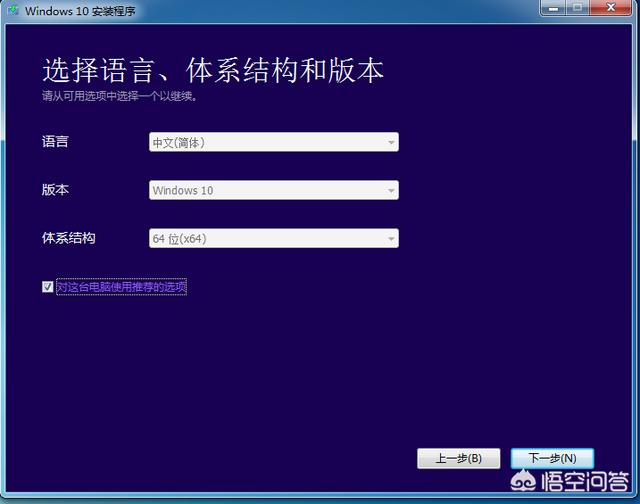Click the disabled maximize window button
The width and height of the screenshot is (640, 504).
[577, 8]
